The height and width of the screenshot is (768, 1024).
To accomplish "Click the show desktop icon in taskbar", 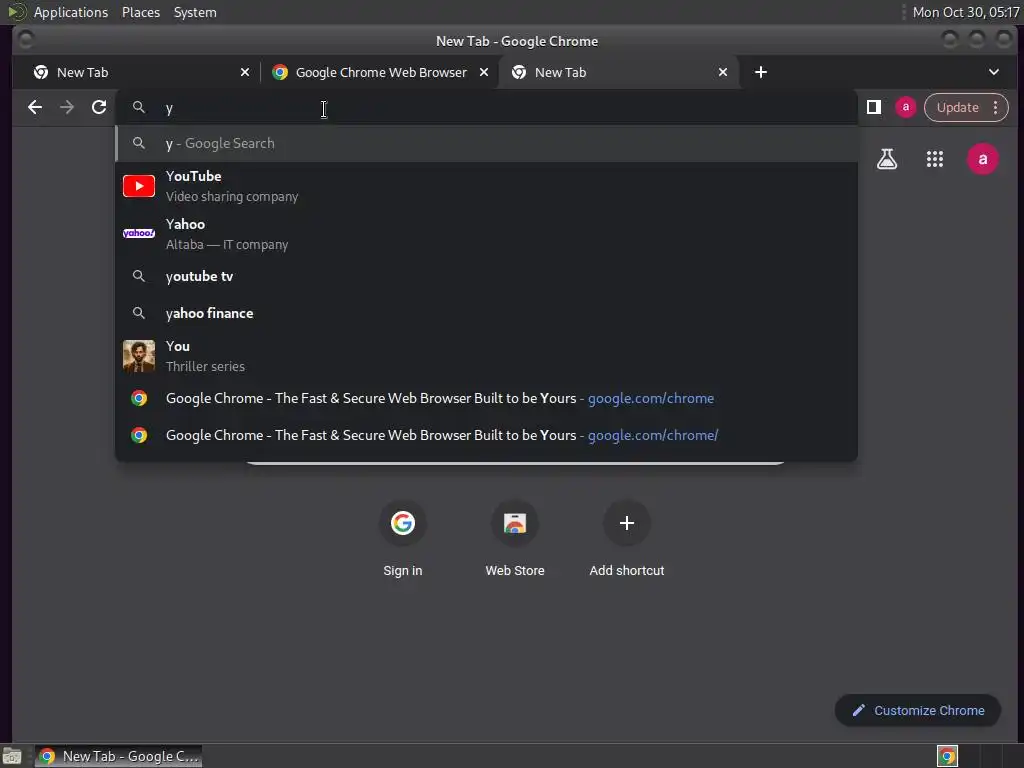I will [12, 756].
